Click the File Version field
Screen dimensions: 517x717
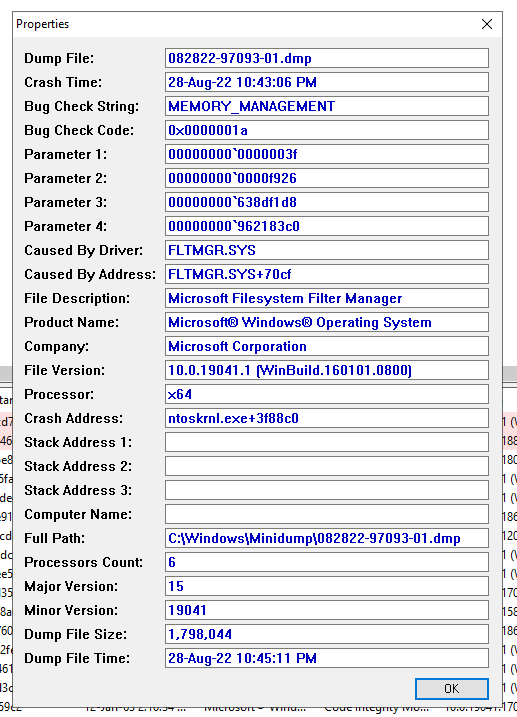[327, 370]
